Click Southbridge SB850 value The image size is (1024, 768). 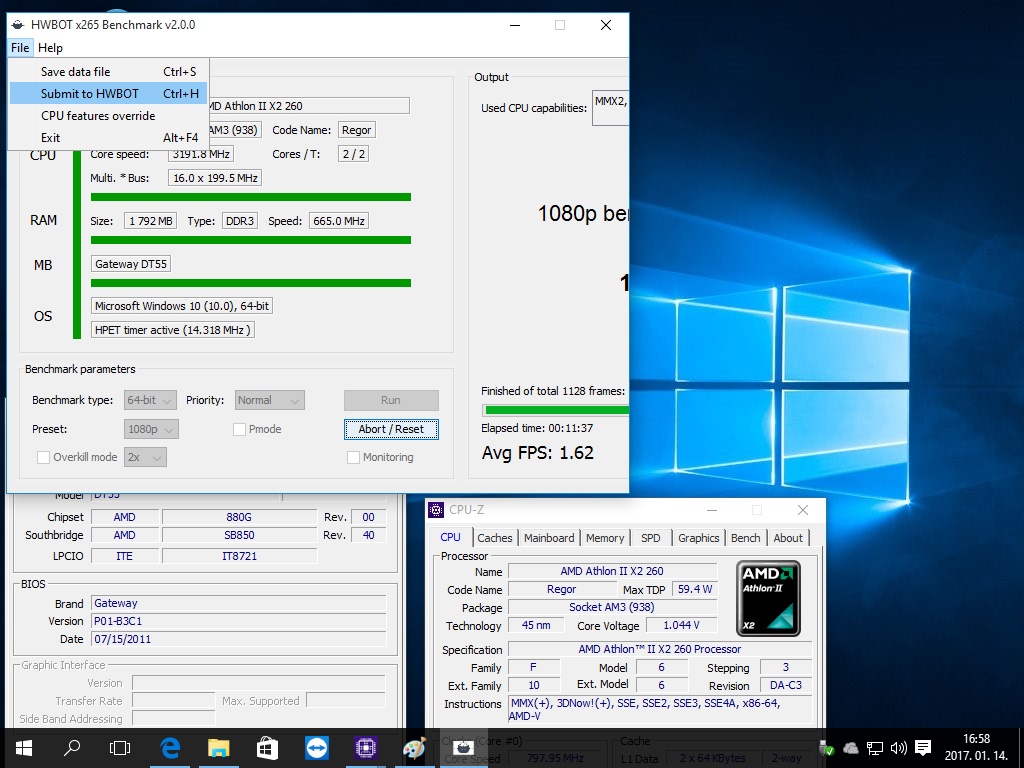239,535
